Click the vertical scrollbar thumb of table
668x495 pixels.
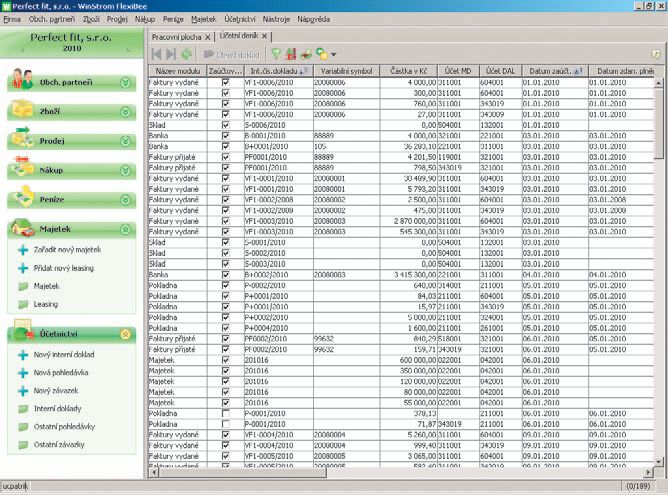(x=658, y=124)
